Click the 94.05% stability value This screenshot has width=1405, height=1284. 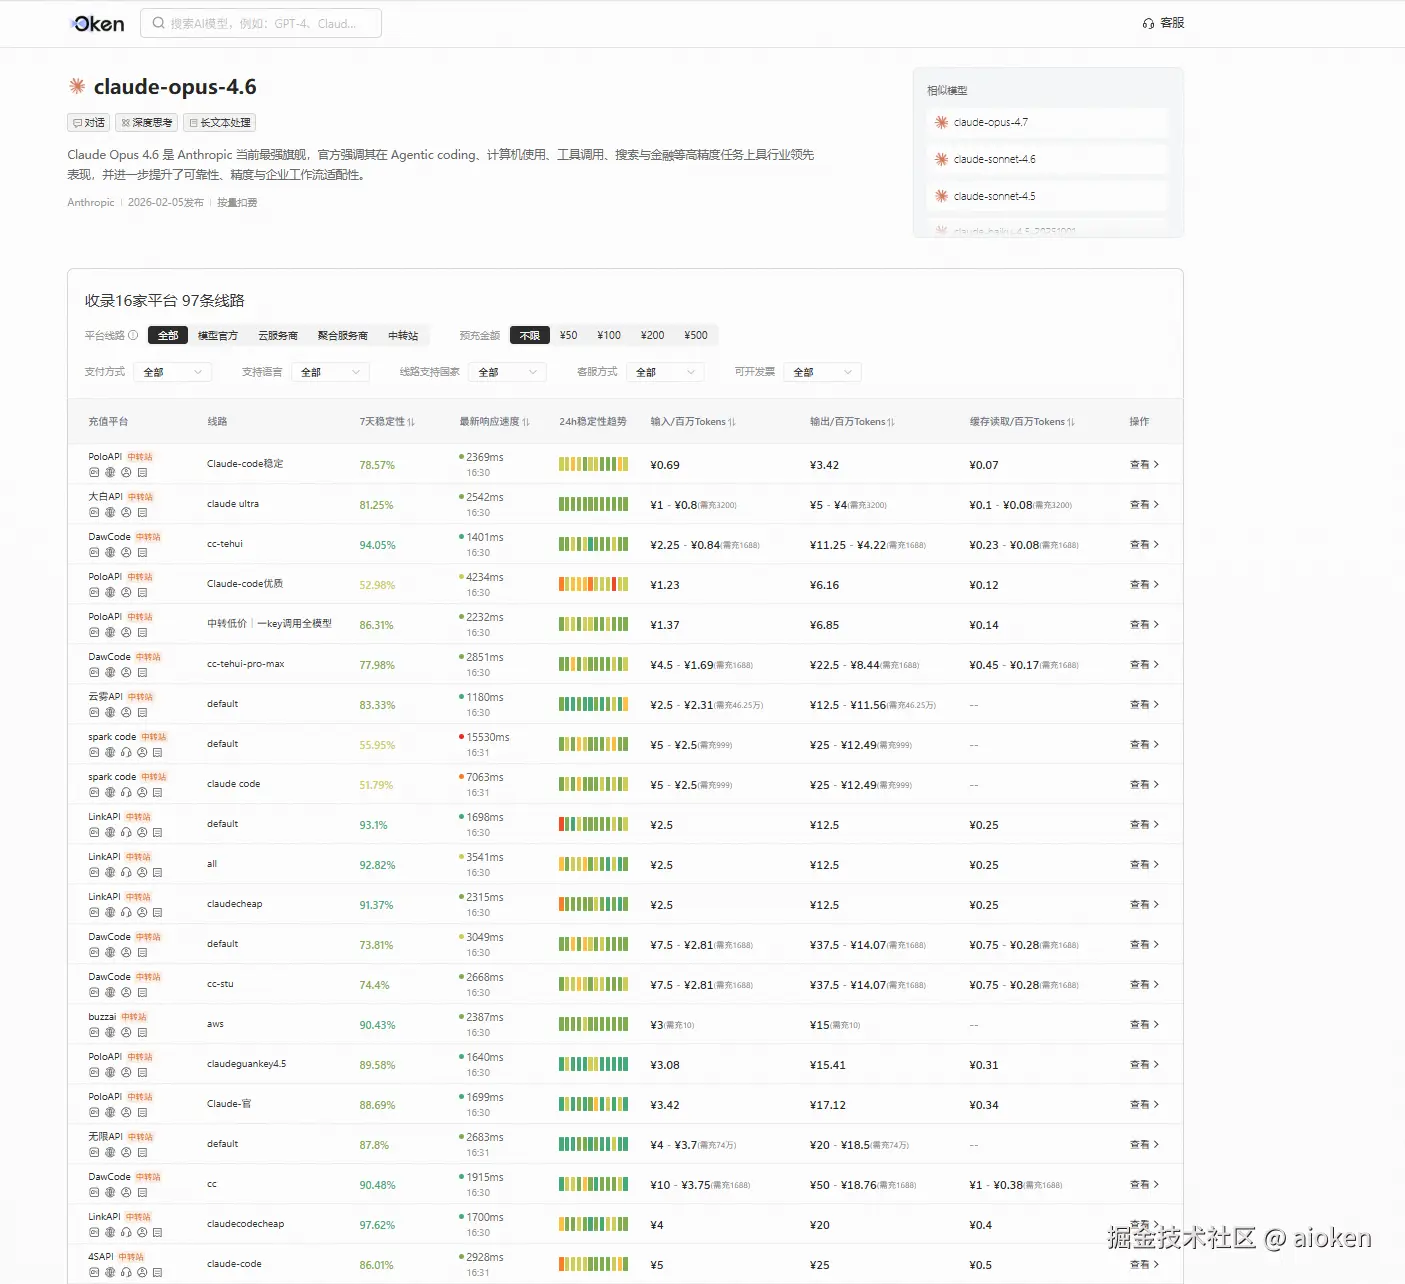(378, 545)
